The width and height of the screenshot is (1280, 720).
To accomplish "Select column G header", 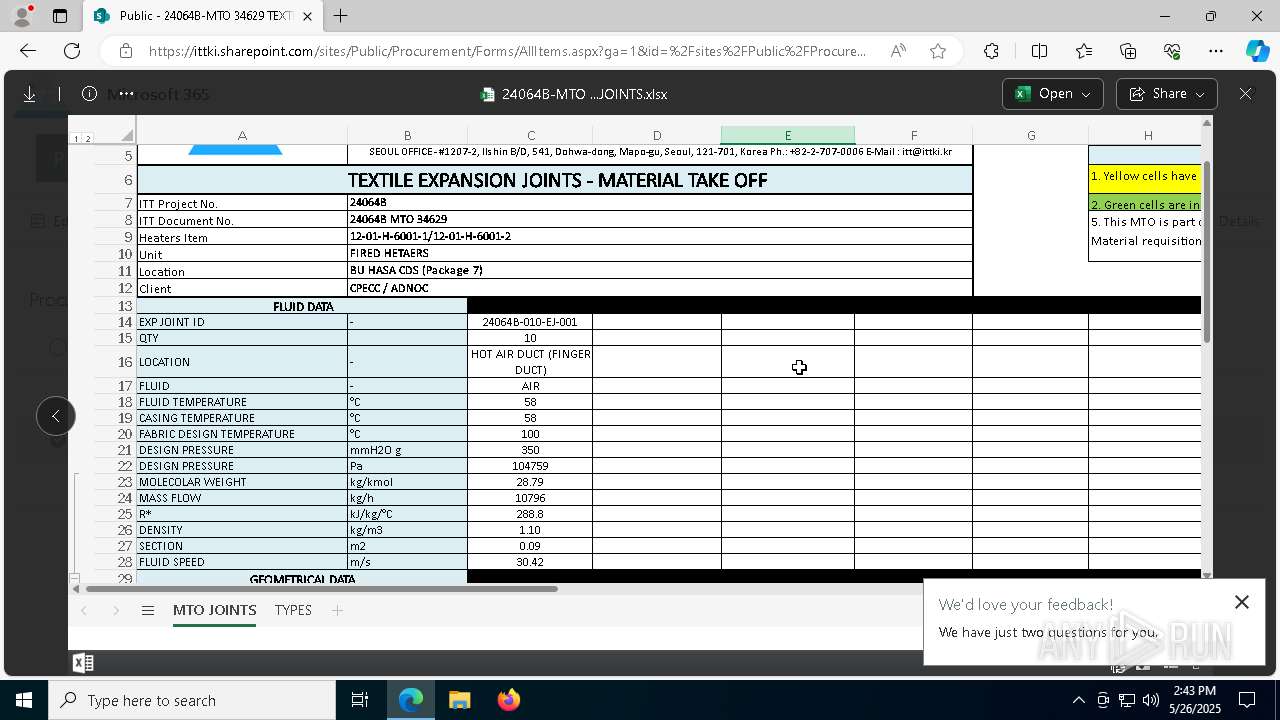I will (1030, 135).
